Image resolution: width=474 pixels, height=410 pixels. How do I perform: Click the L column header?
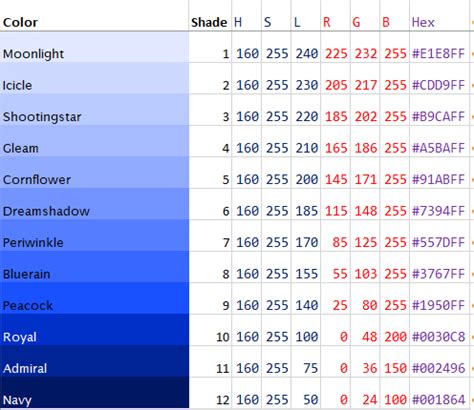point(306,16)
